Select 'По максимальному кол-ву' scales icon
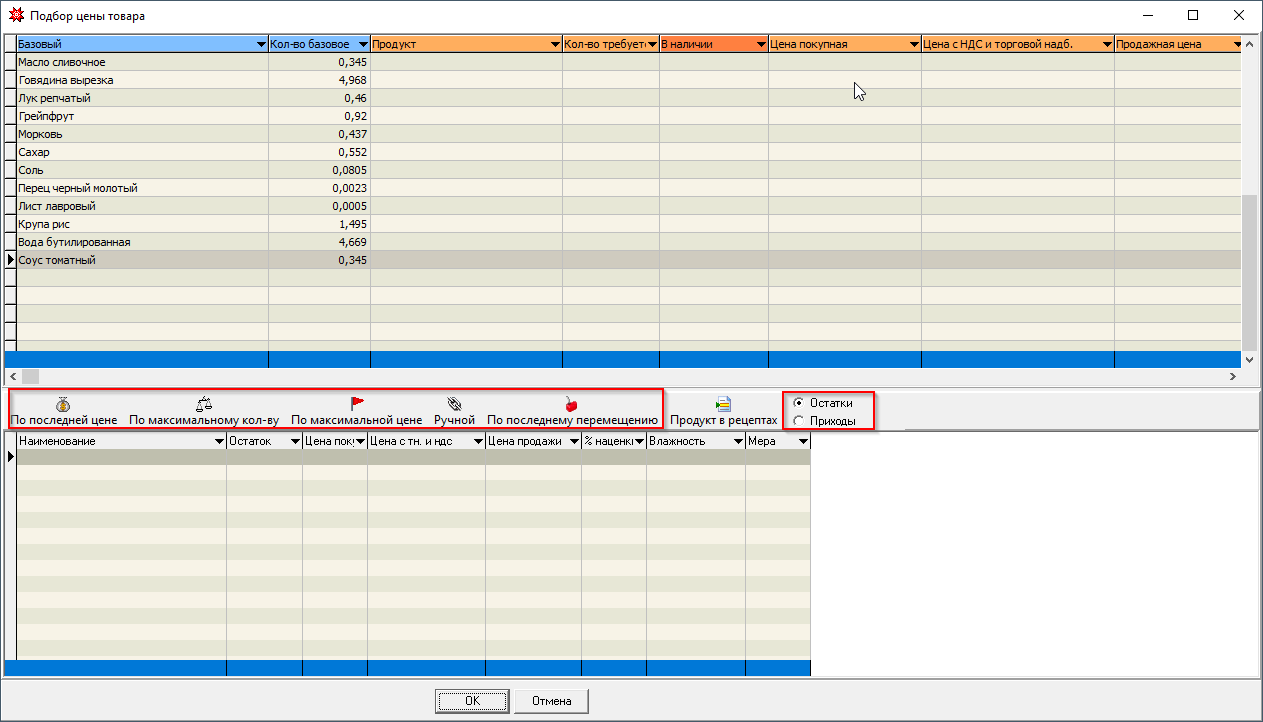 click(204, 404)
